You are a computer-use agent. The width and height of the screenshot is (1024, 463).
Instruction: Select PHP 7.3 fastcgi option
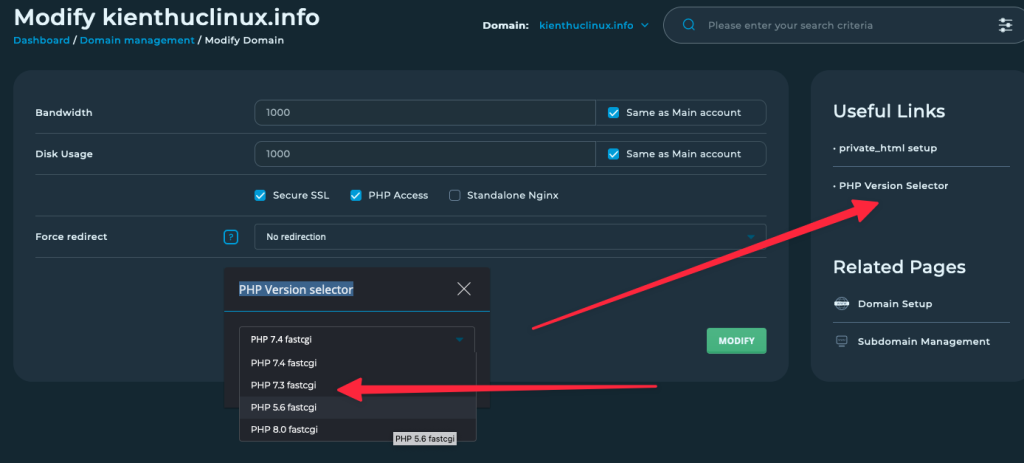click(283, 385)
